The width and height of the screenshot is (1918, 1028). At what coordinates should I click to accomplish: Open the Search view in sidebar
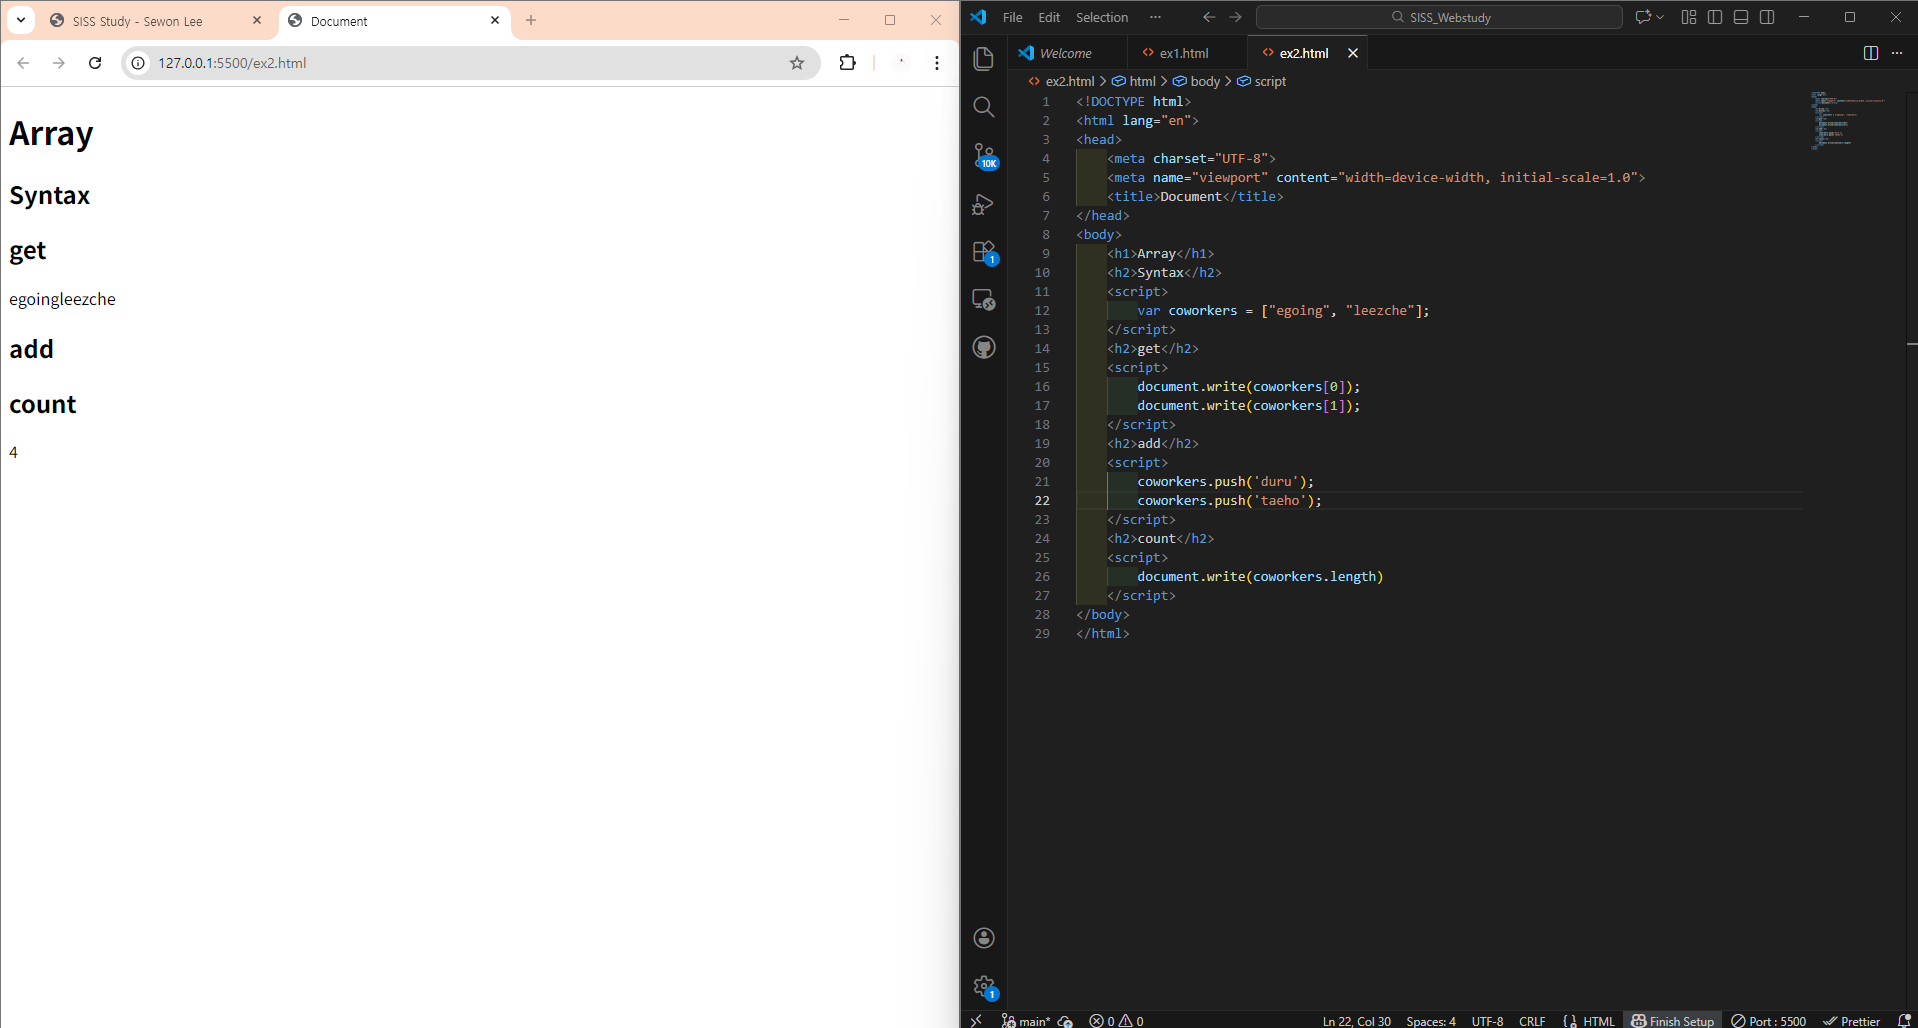[x=984, y=107]
